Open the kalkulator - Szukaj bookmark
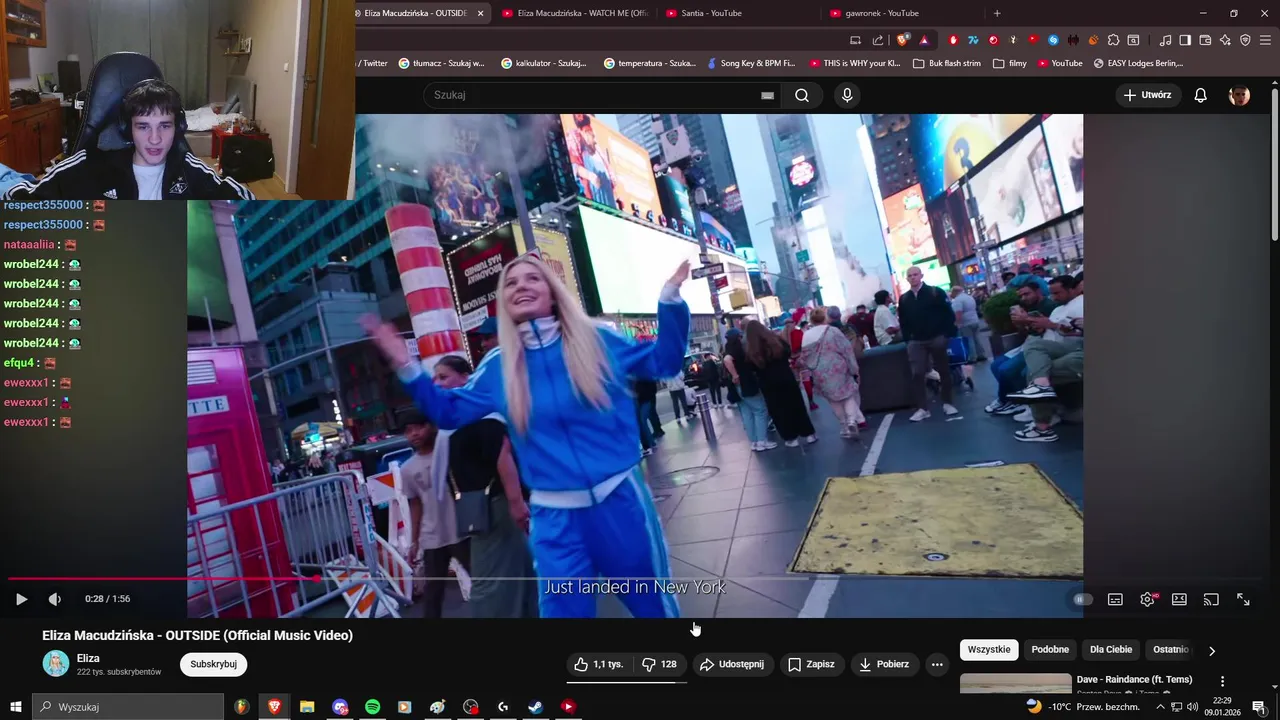Viewport: 1280px width, 720px height. pyautogui.click(x=544, y=63)
